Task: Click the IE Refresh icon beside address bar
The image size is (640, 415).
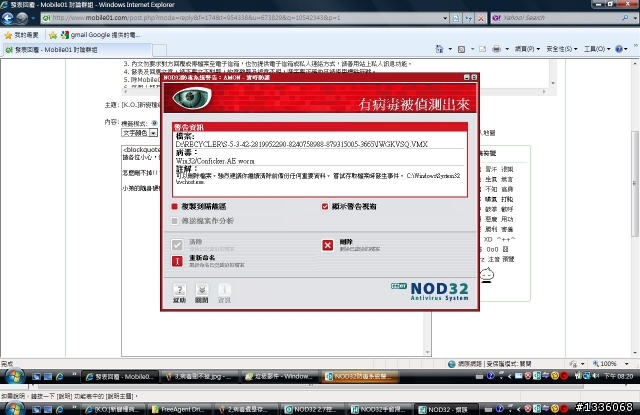Action: pyautogui.click(x=469, y=18)
